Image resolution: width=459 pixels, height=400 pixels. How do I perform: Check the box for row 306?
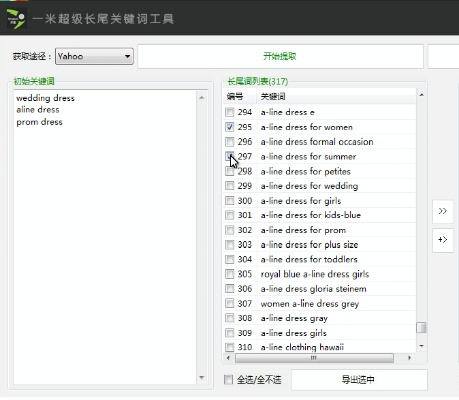point(230,289)
